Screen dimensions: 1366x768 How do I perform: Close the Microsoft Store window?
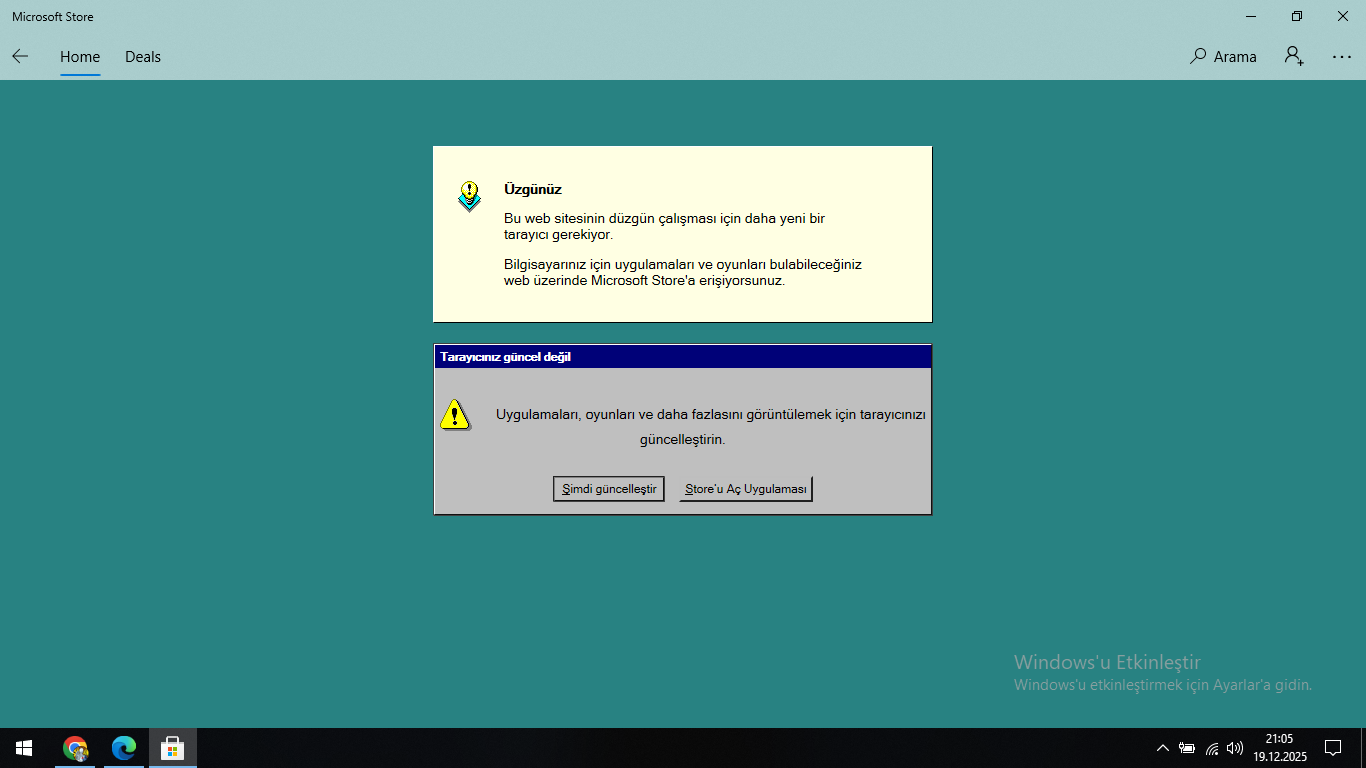[x=1343, y=16]
